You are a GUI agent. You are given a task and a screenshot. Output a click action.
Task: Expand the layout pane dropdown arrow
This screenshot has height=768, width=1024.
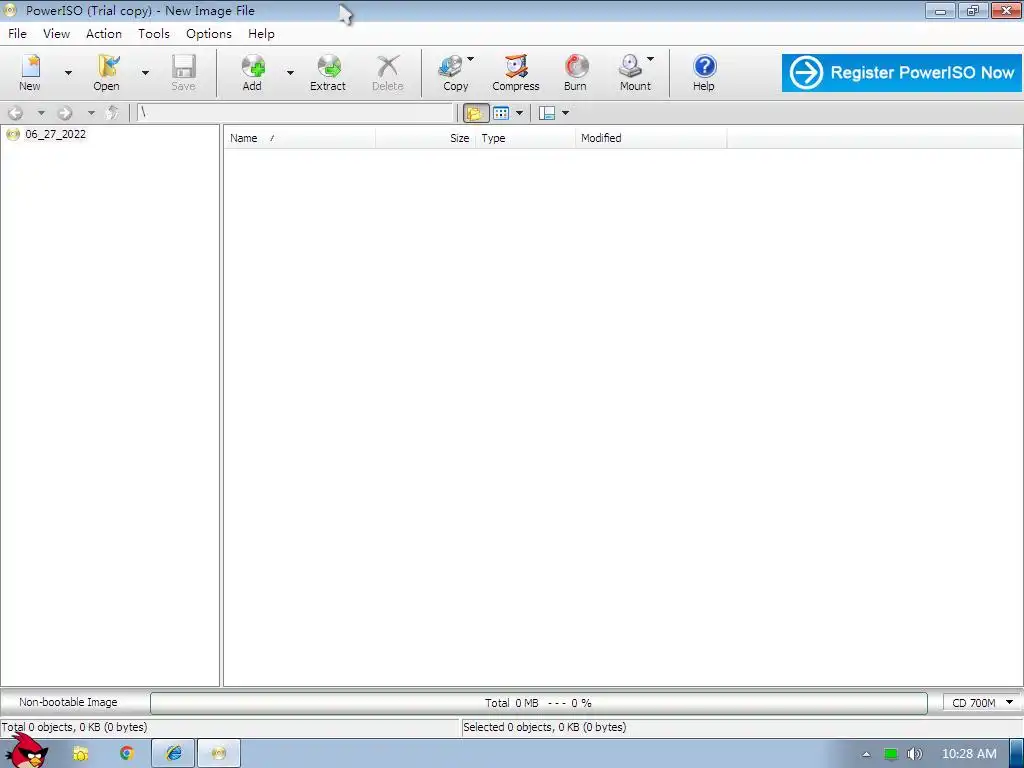pos(566,113)
